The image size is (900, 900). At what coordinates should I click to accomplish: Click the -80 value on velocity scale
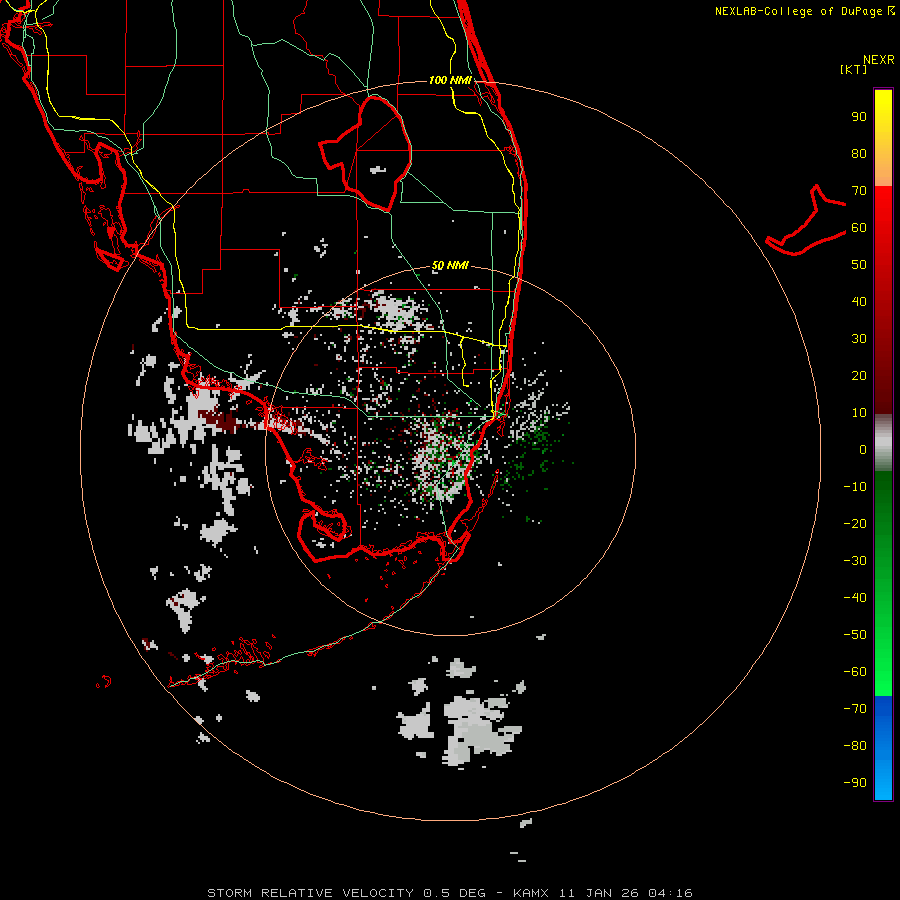[855, 746]
